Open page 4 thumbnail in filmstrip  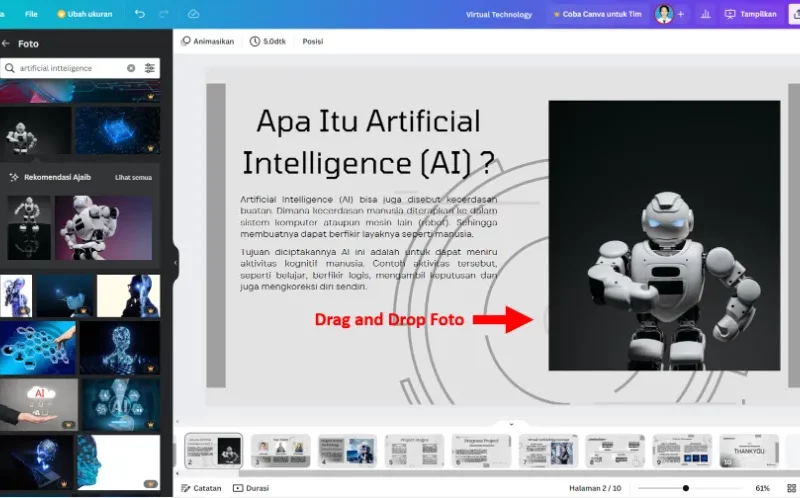click(347, 451)
